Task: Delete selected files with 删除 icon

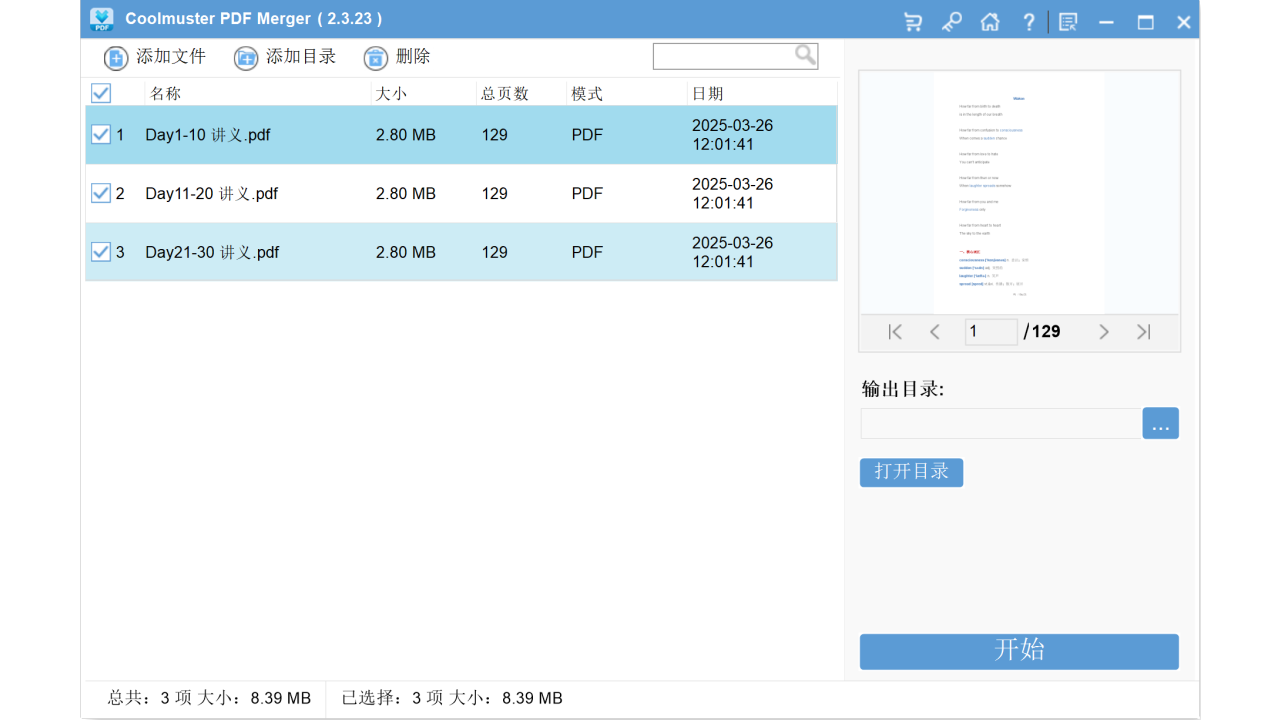Action: (x=375, y=58)
